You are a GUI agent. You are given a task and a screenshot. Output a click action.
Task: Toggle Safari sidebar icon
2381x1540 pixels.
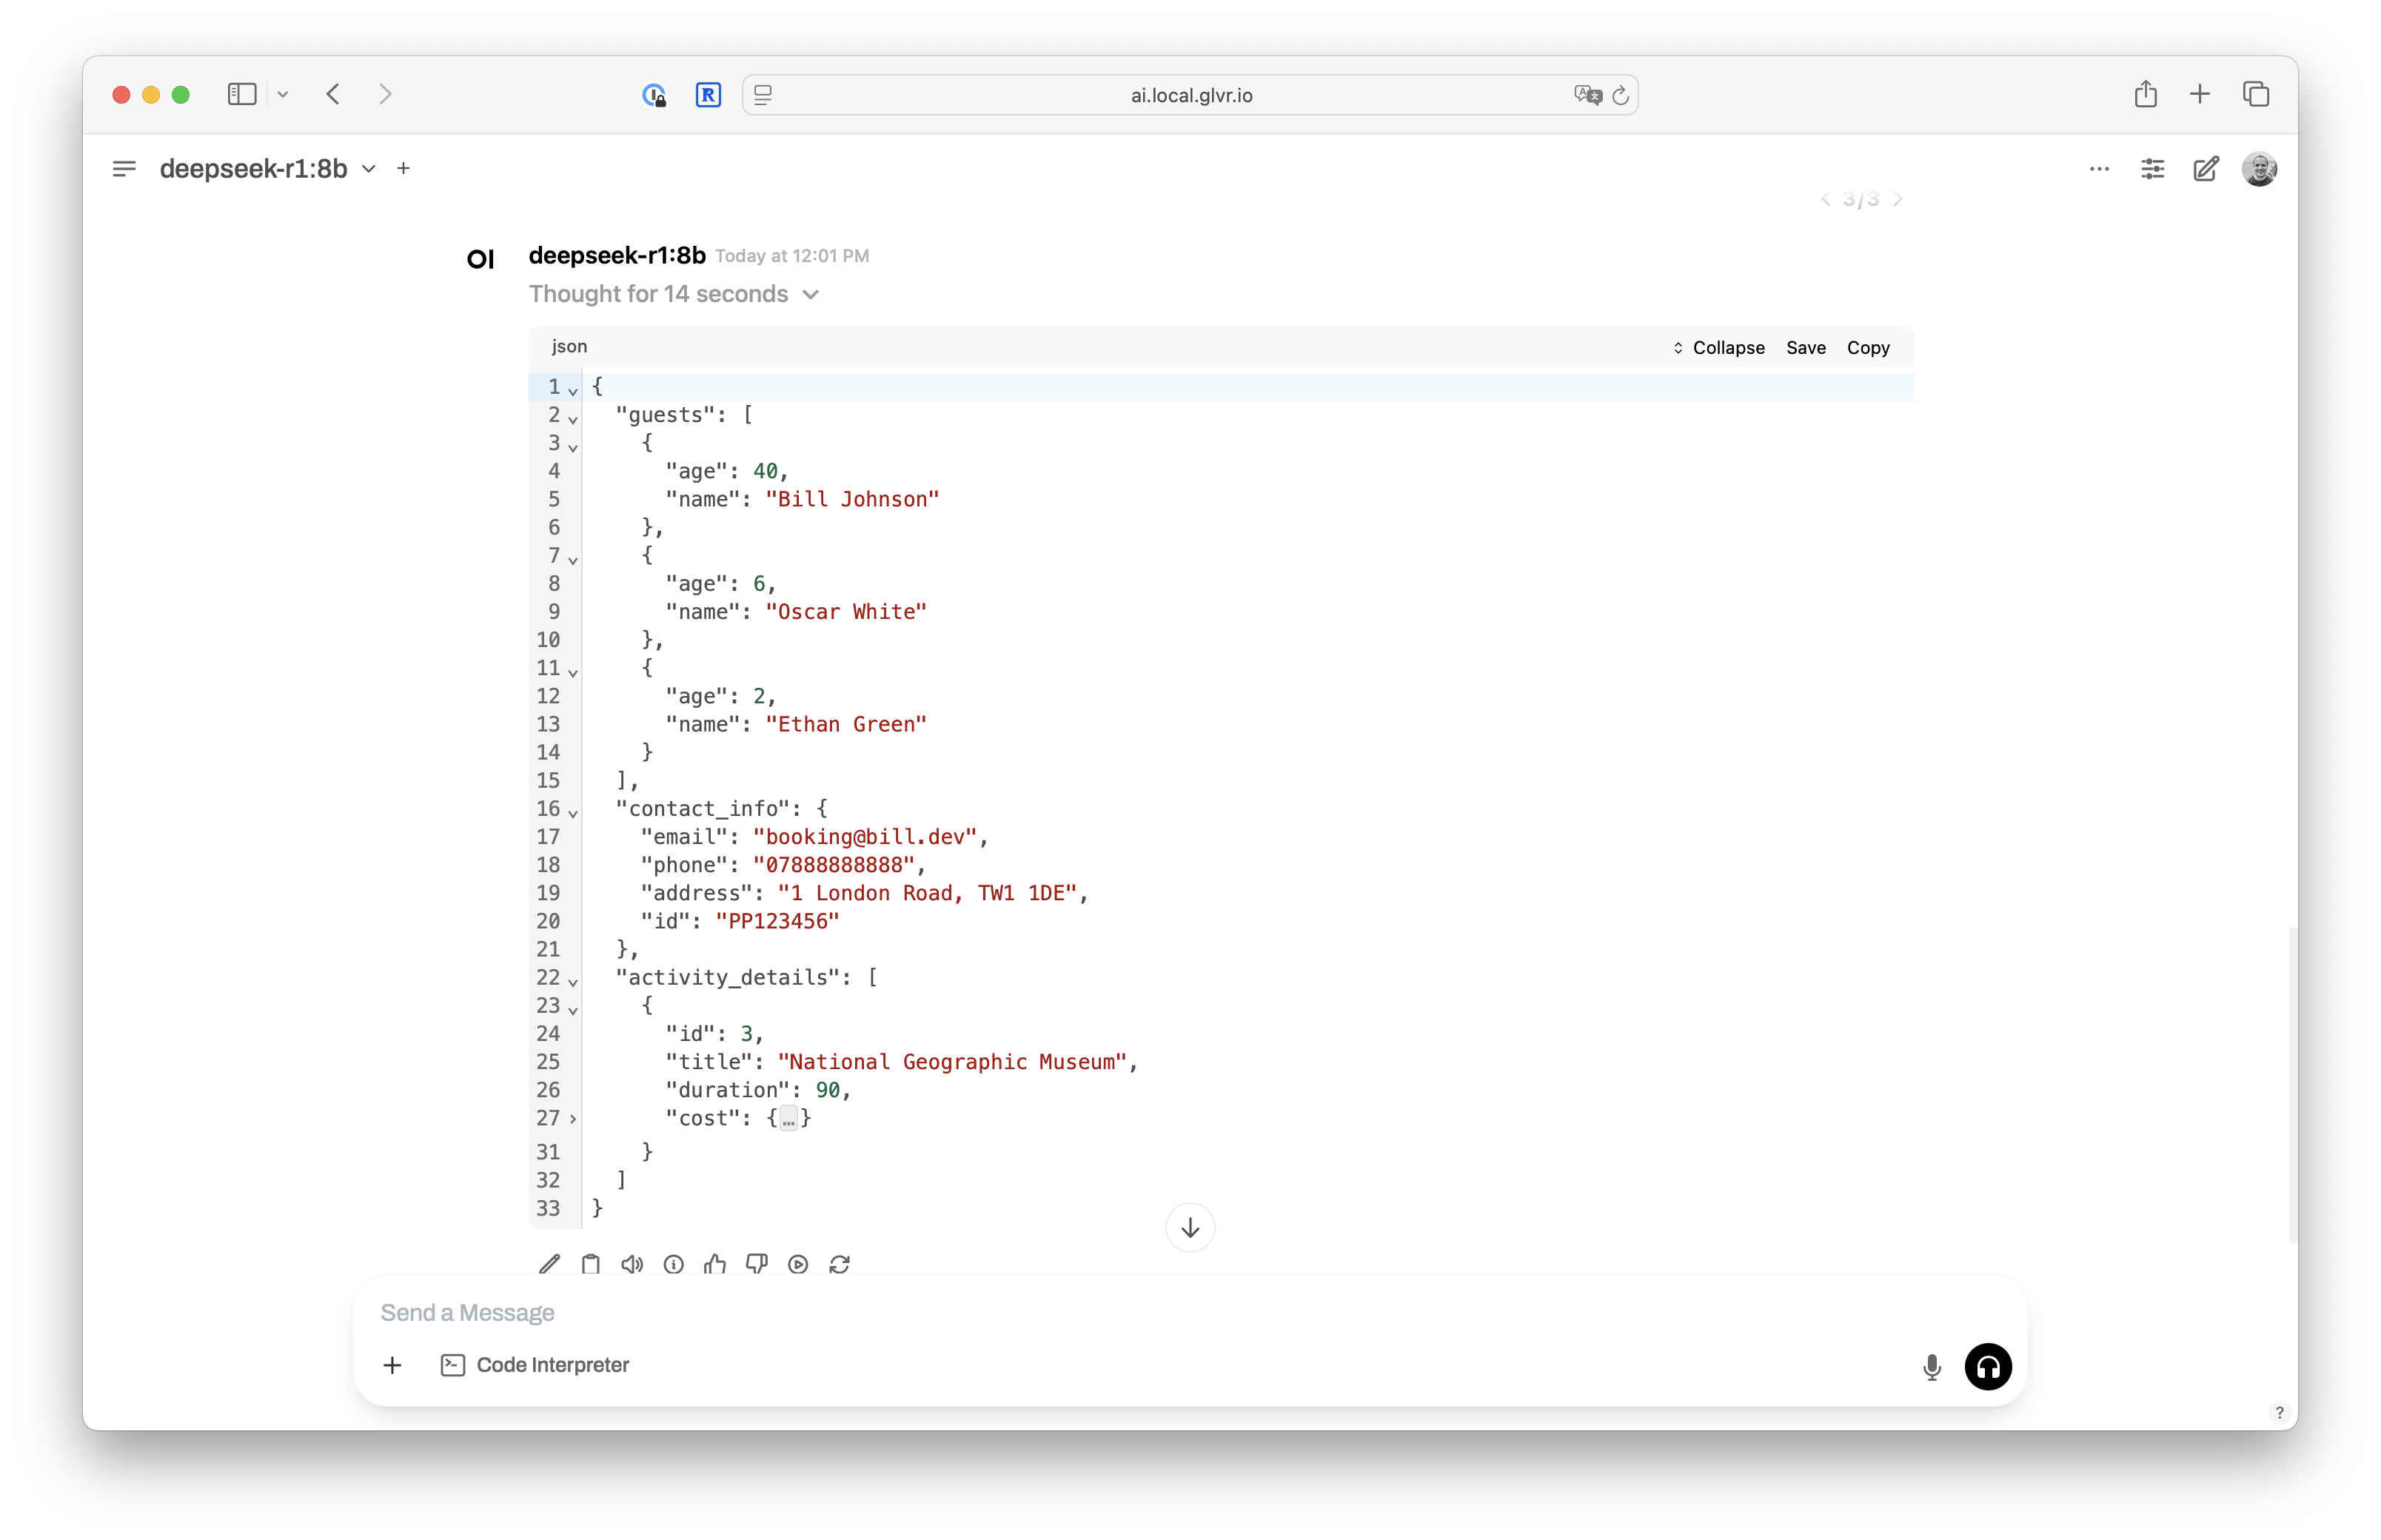pos(242,94)
